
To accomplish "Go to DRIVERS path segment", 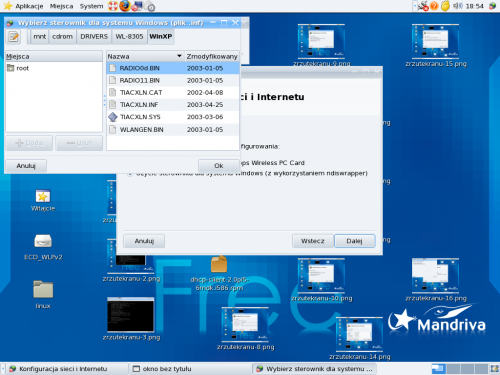I will (94, 36).
